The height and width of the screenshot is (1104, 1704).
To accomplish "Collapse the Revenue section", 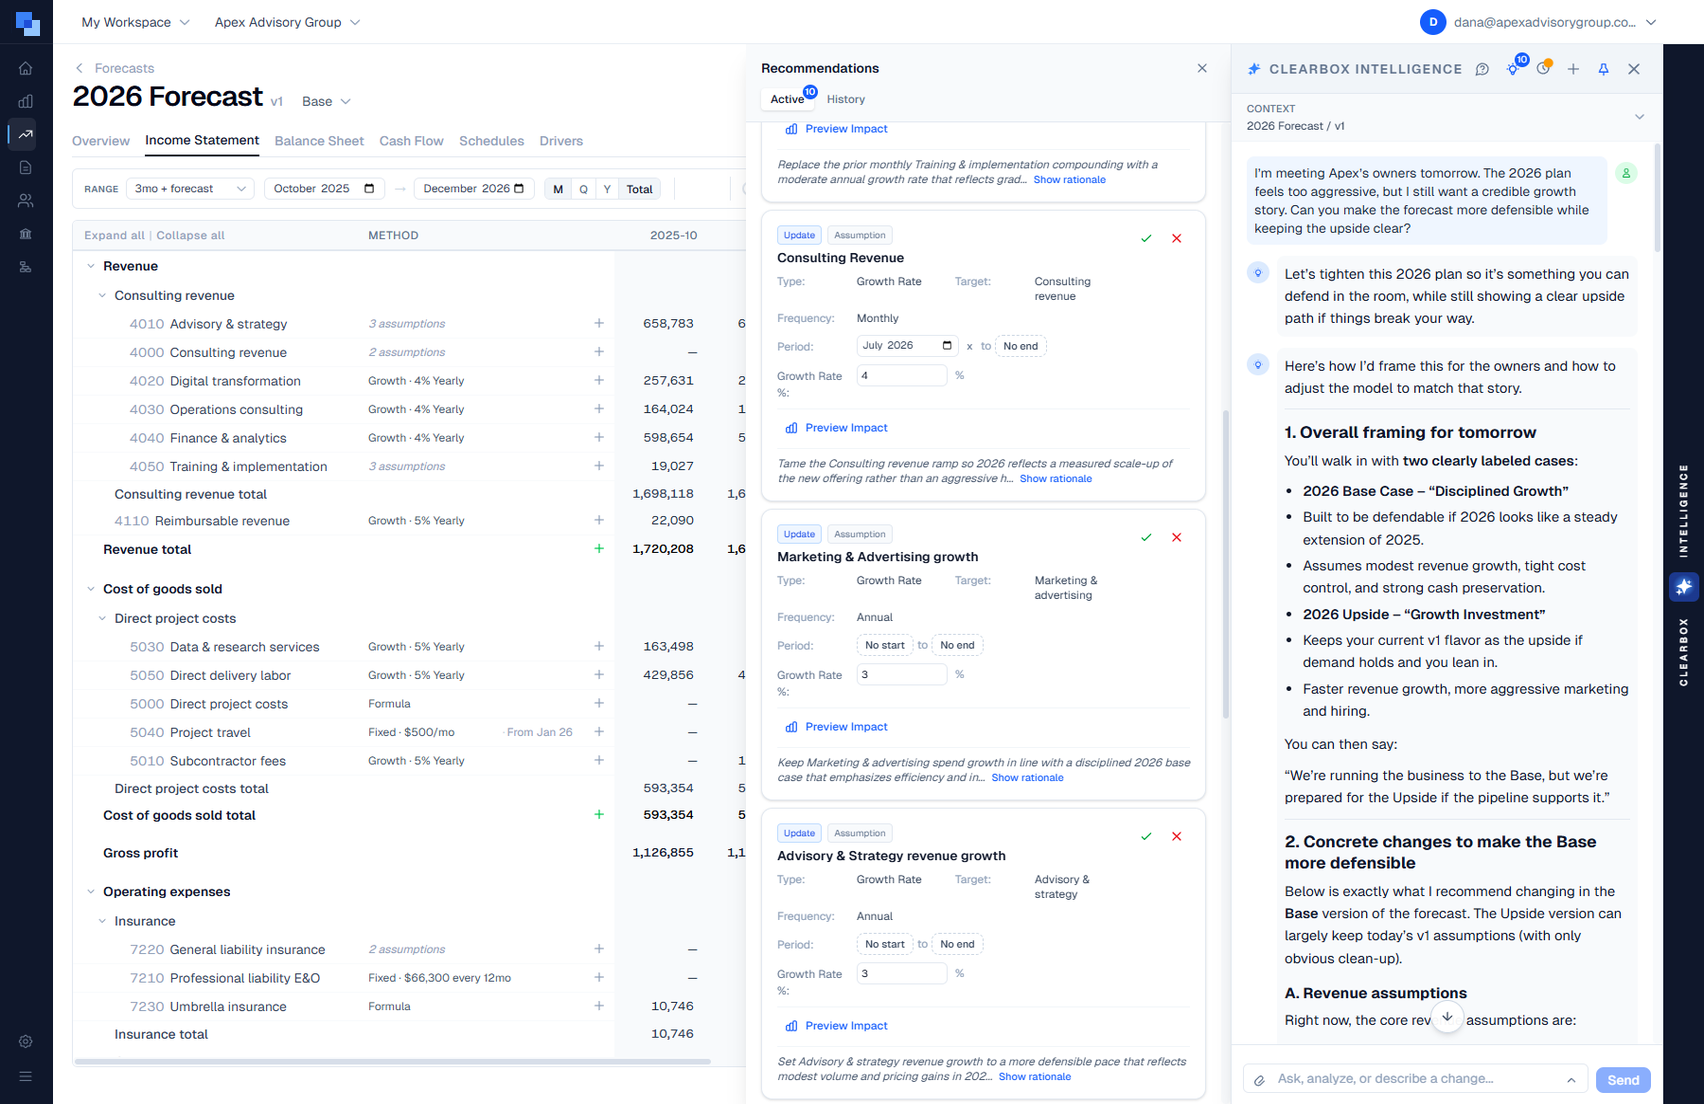I will [91, 266].
